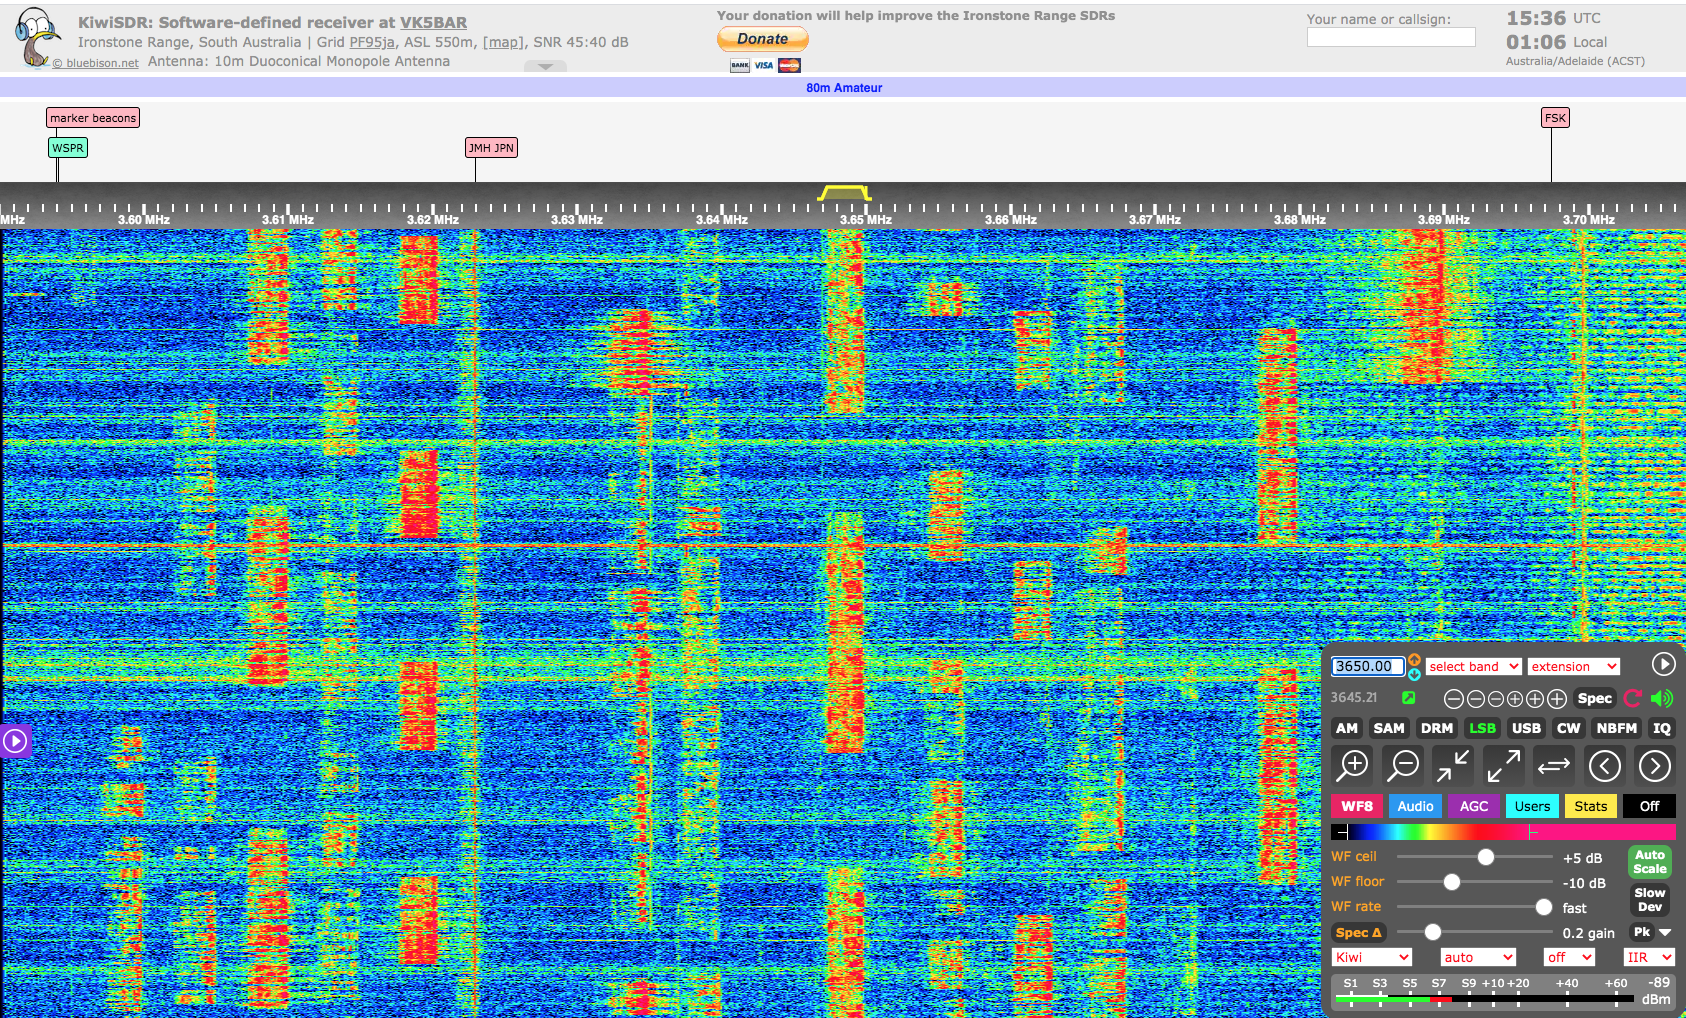Toggle the Spec spectrum display button

coord(1594,699)
